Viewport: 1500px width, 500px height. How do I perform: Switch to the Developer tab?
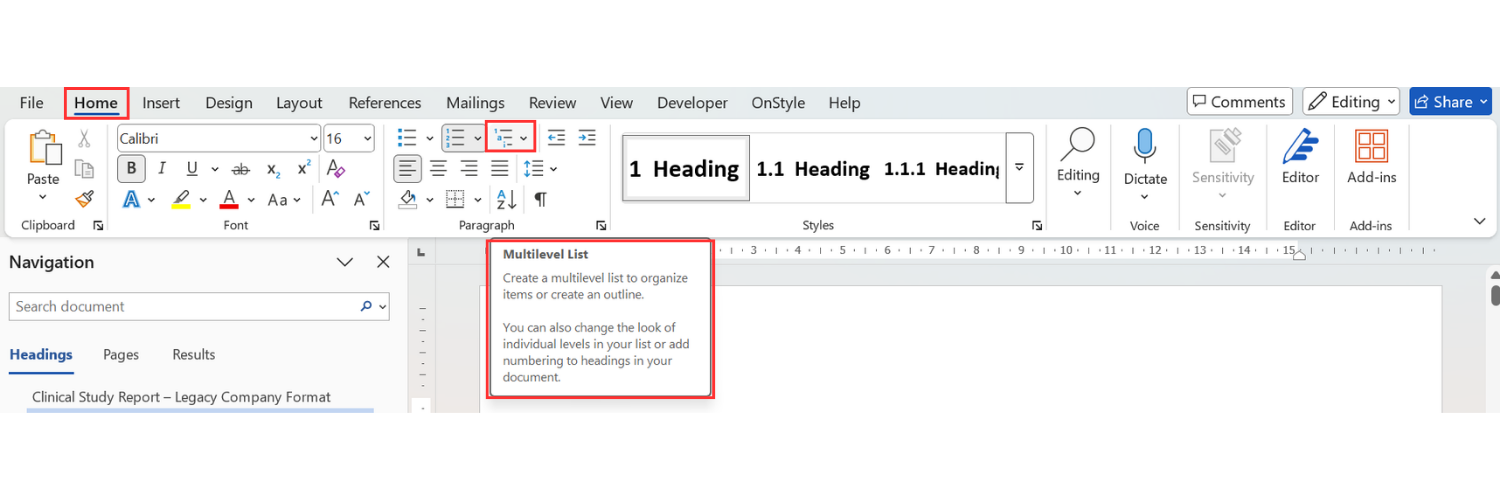pos(692,103)
